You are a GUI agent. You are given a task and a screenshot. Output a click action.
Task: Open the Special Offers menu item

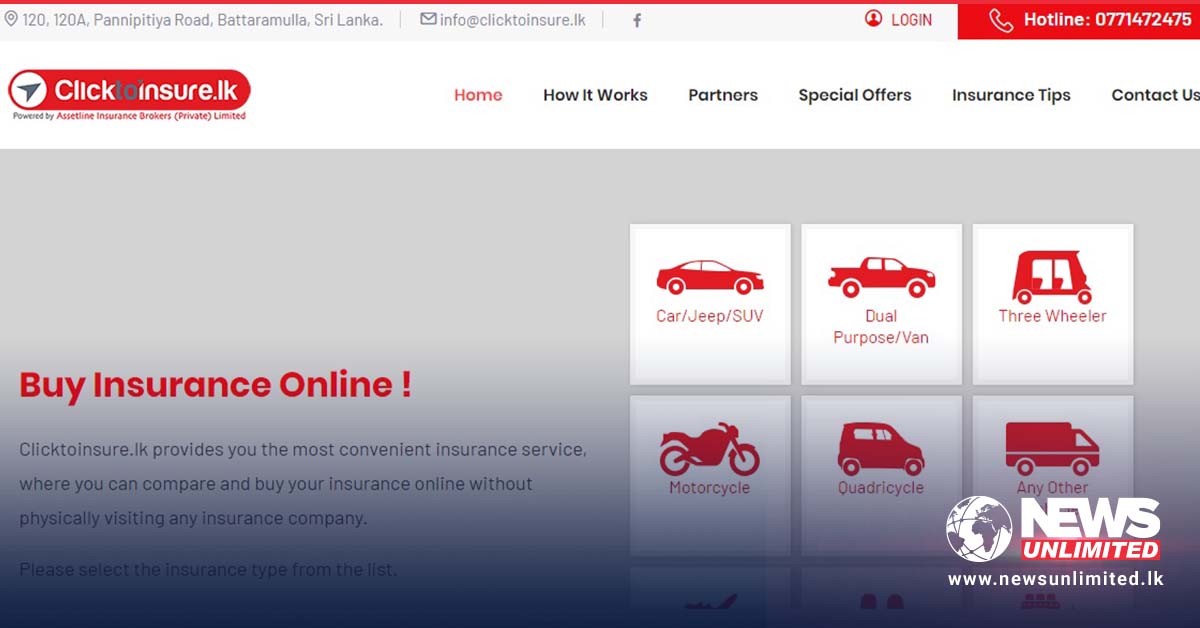click(855, 95)
